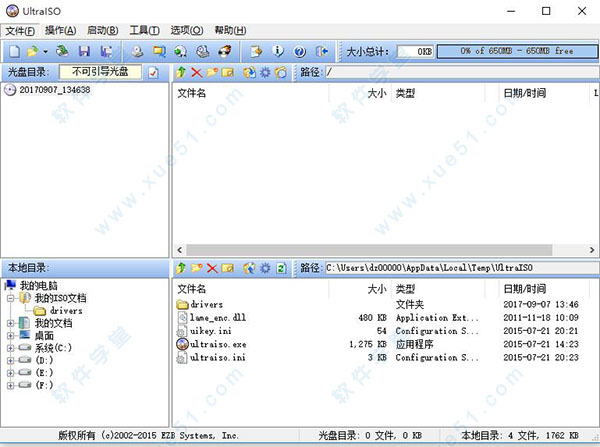Click the 不可引导光盘 button

(x=101, y=72)
